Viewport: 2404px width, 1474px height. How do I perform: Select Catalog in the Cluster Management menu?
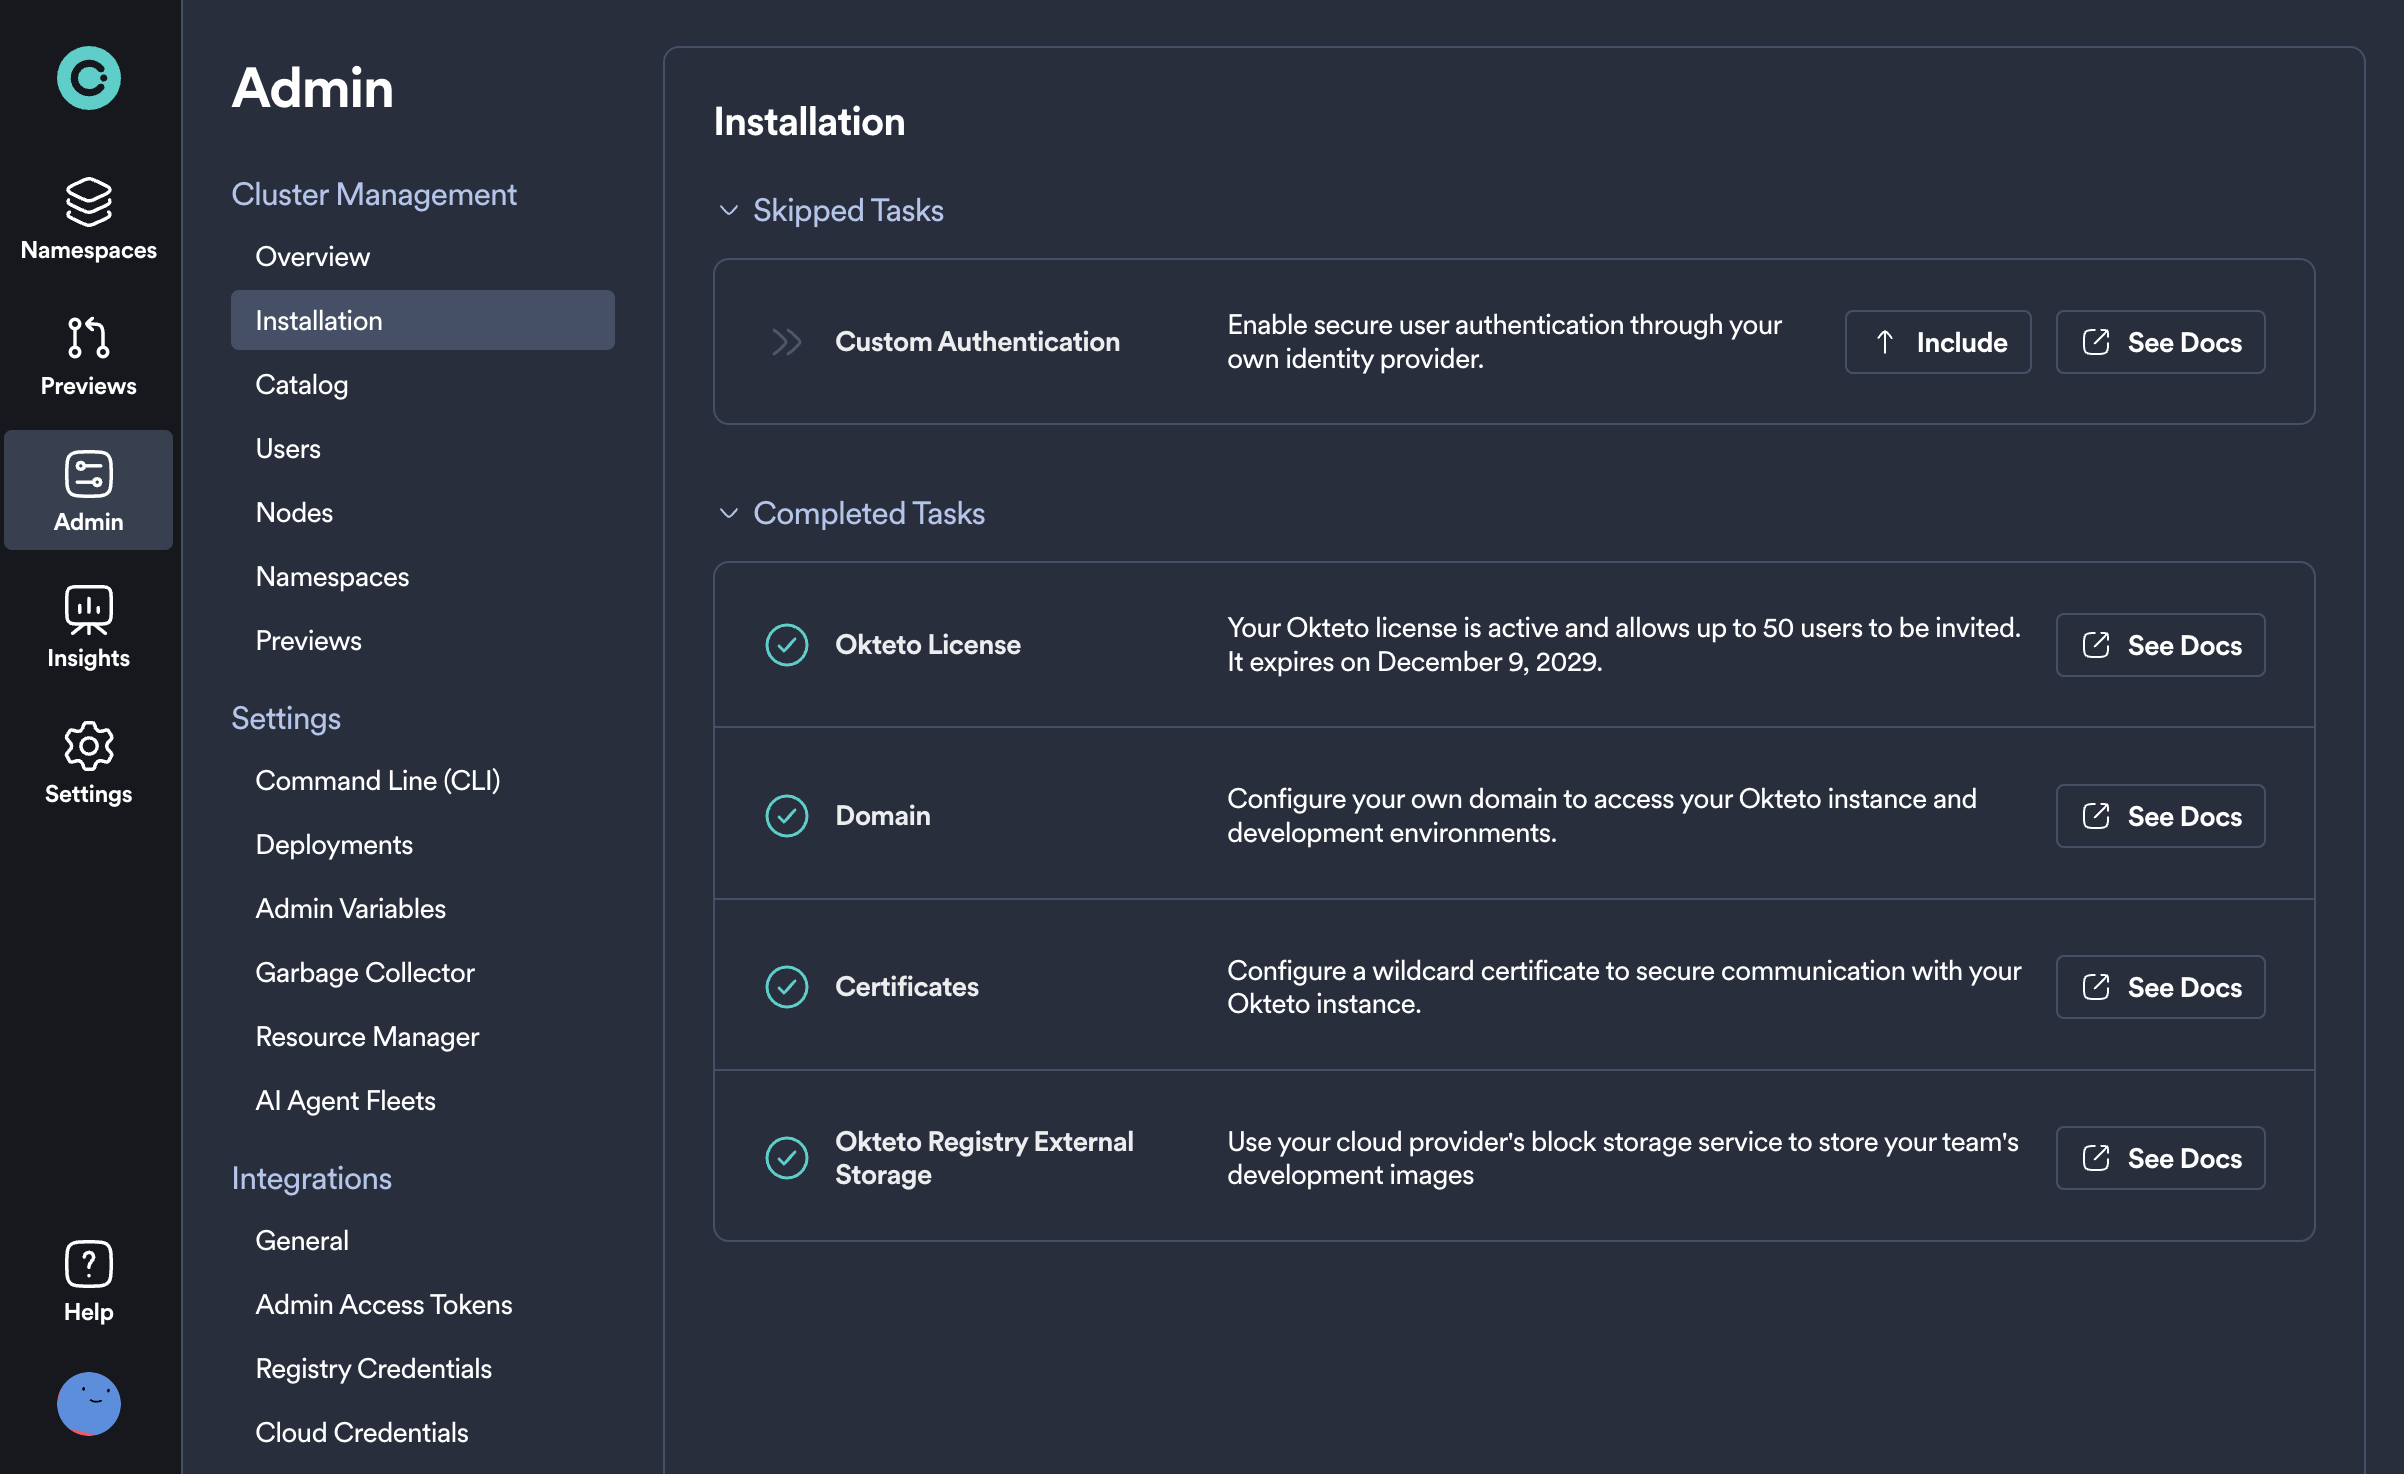[x=302, y=385]
